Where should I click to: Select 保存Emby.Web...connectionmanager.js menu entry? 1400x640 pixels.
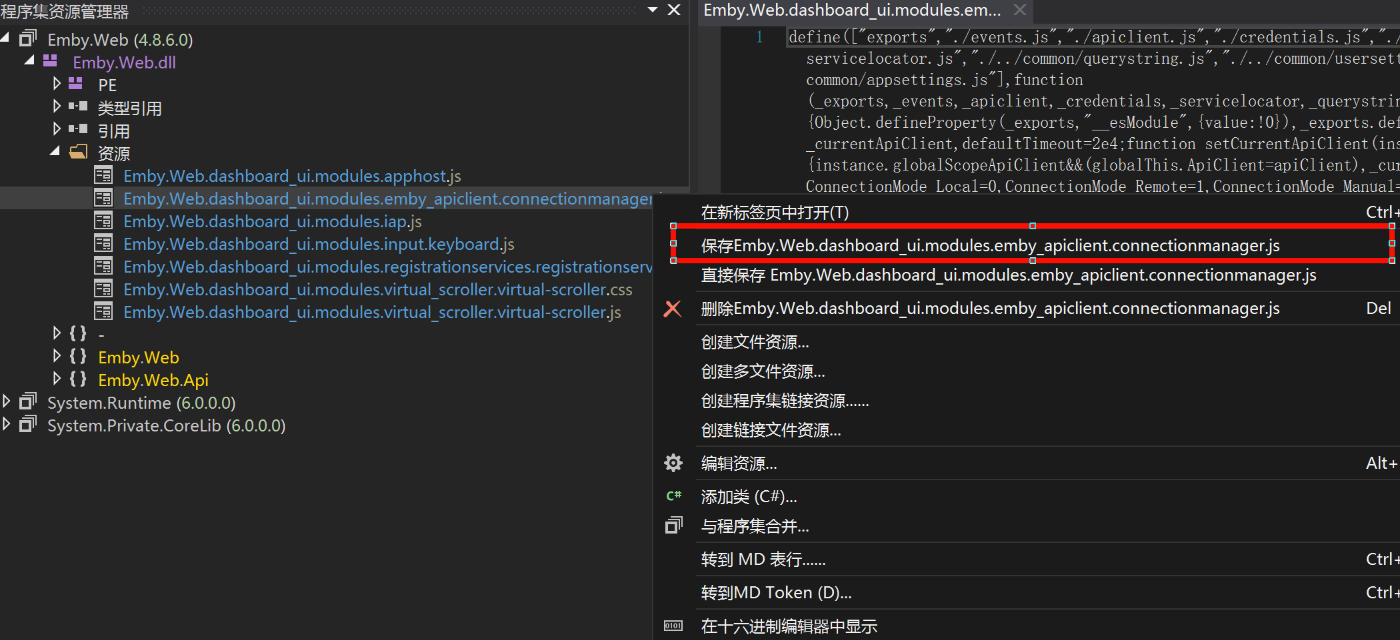pyautogui.click(x=990, y=245)
